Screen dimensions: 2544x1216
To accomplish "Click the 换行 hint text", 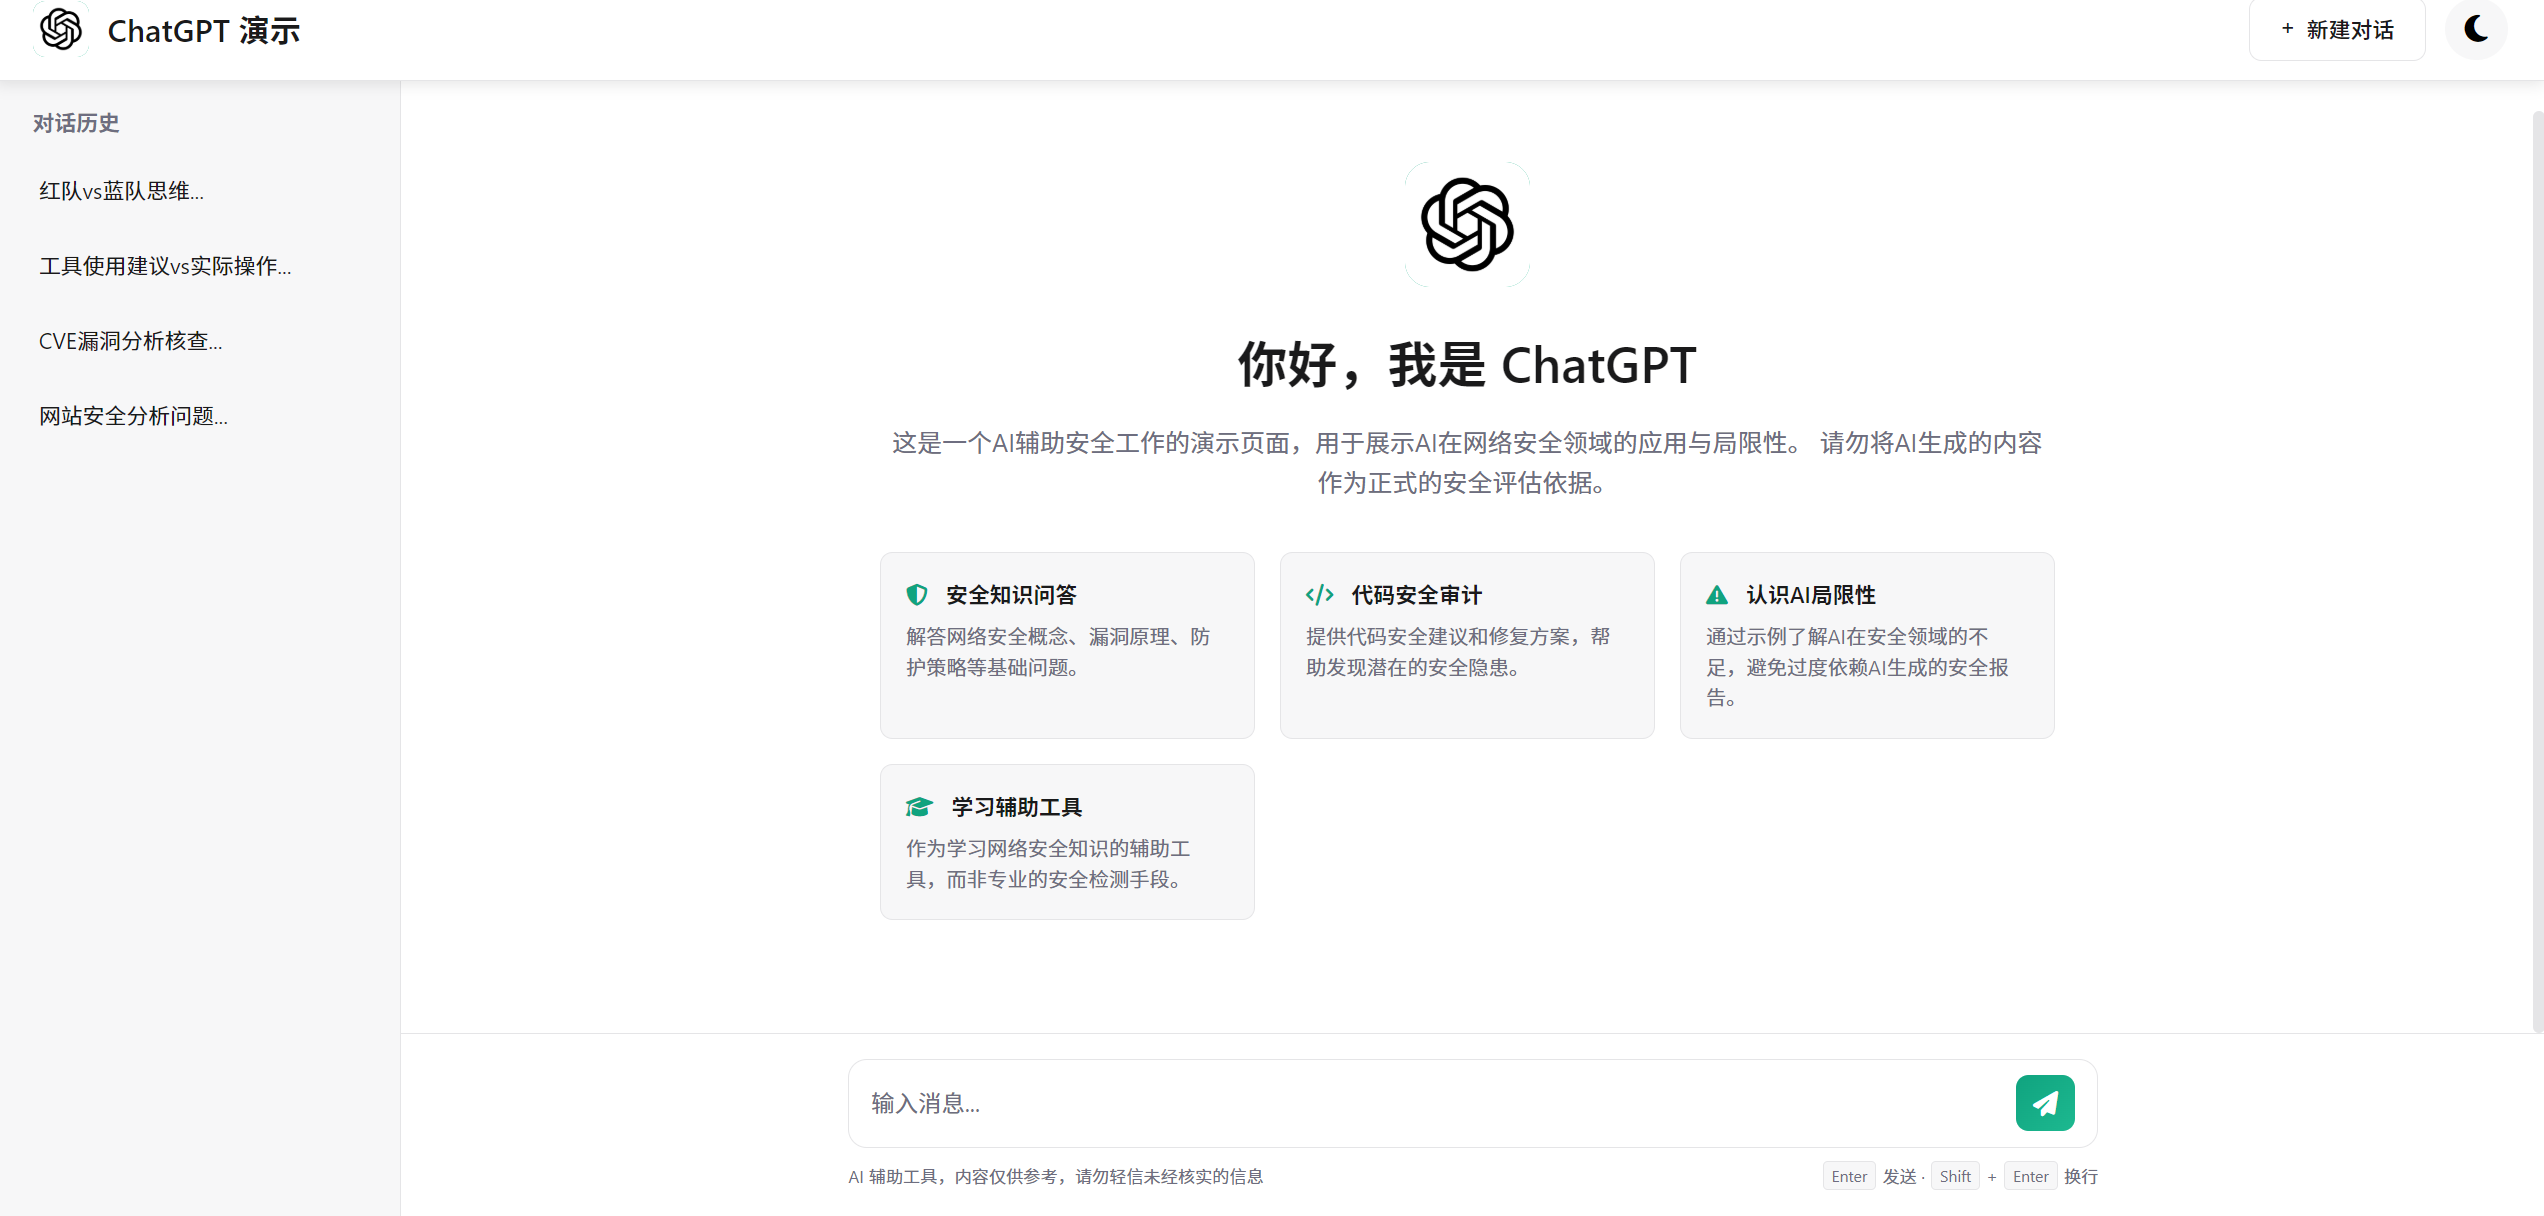I will [x=2081, y=1177].
